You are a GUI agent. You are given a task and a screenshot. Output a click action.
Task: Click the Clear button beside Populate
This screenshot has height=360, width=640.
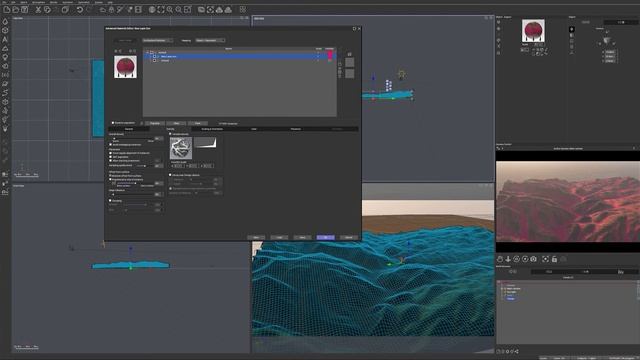[x=176, y=123]
